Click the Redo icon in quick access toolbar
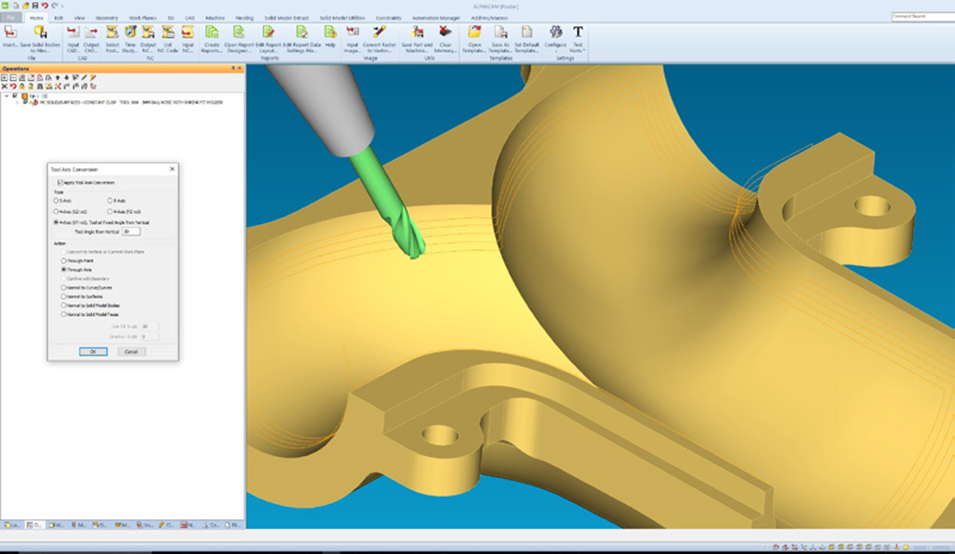 tap(54, 5)
